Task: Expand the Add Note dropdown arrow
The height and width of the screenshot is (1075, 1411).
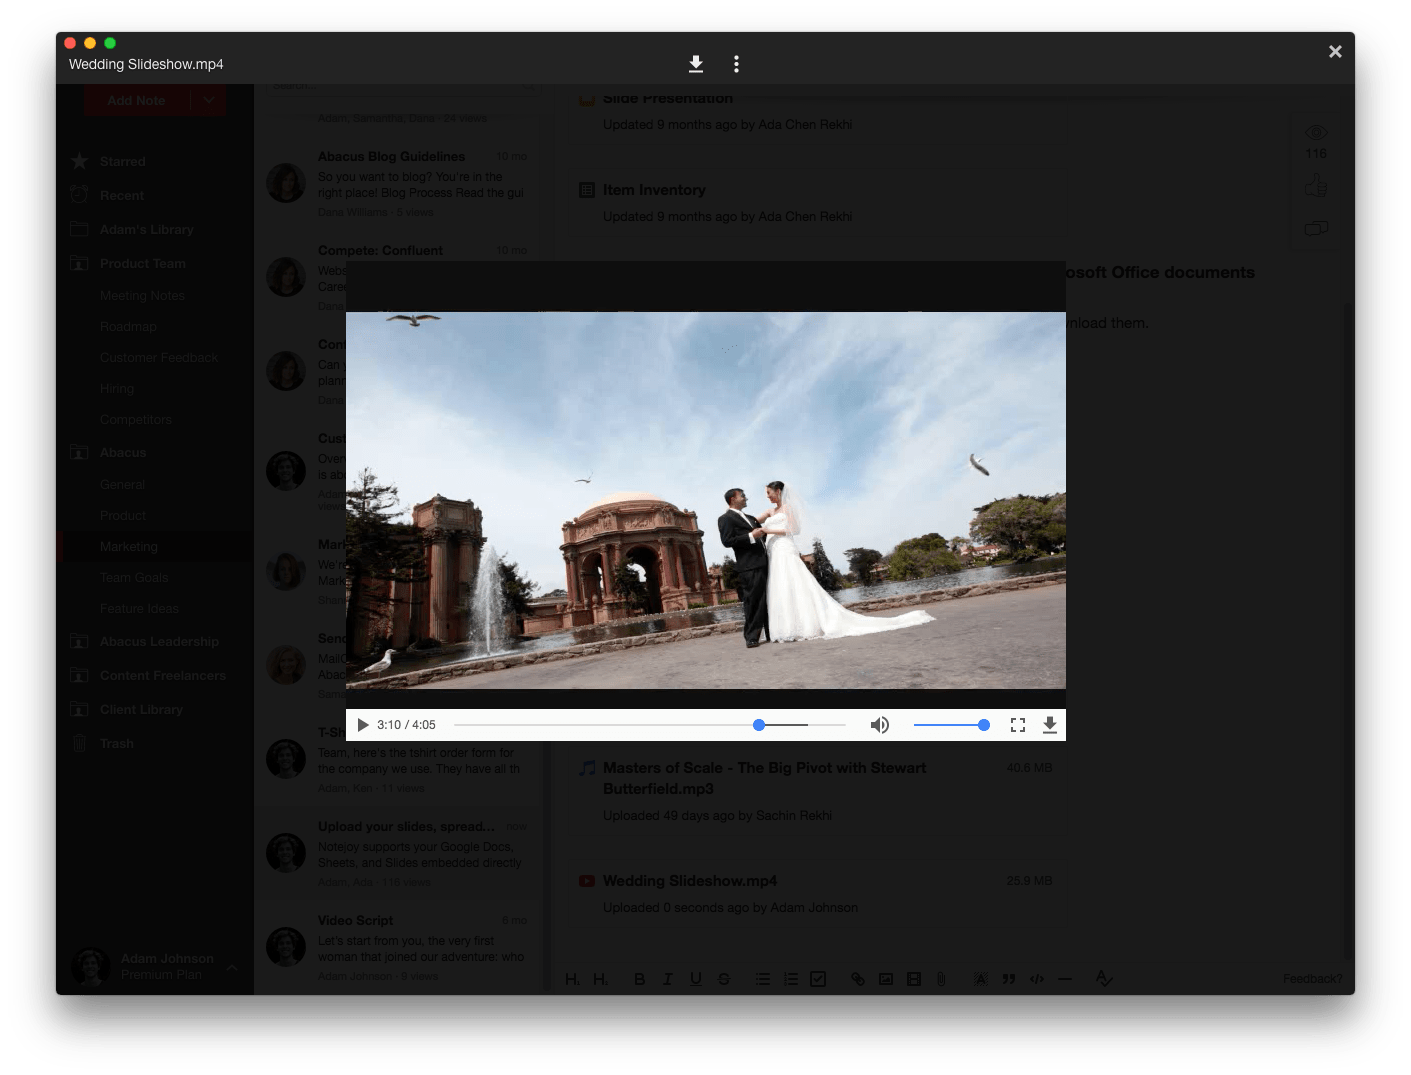Action: tap(209, 100)
